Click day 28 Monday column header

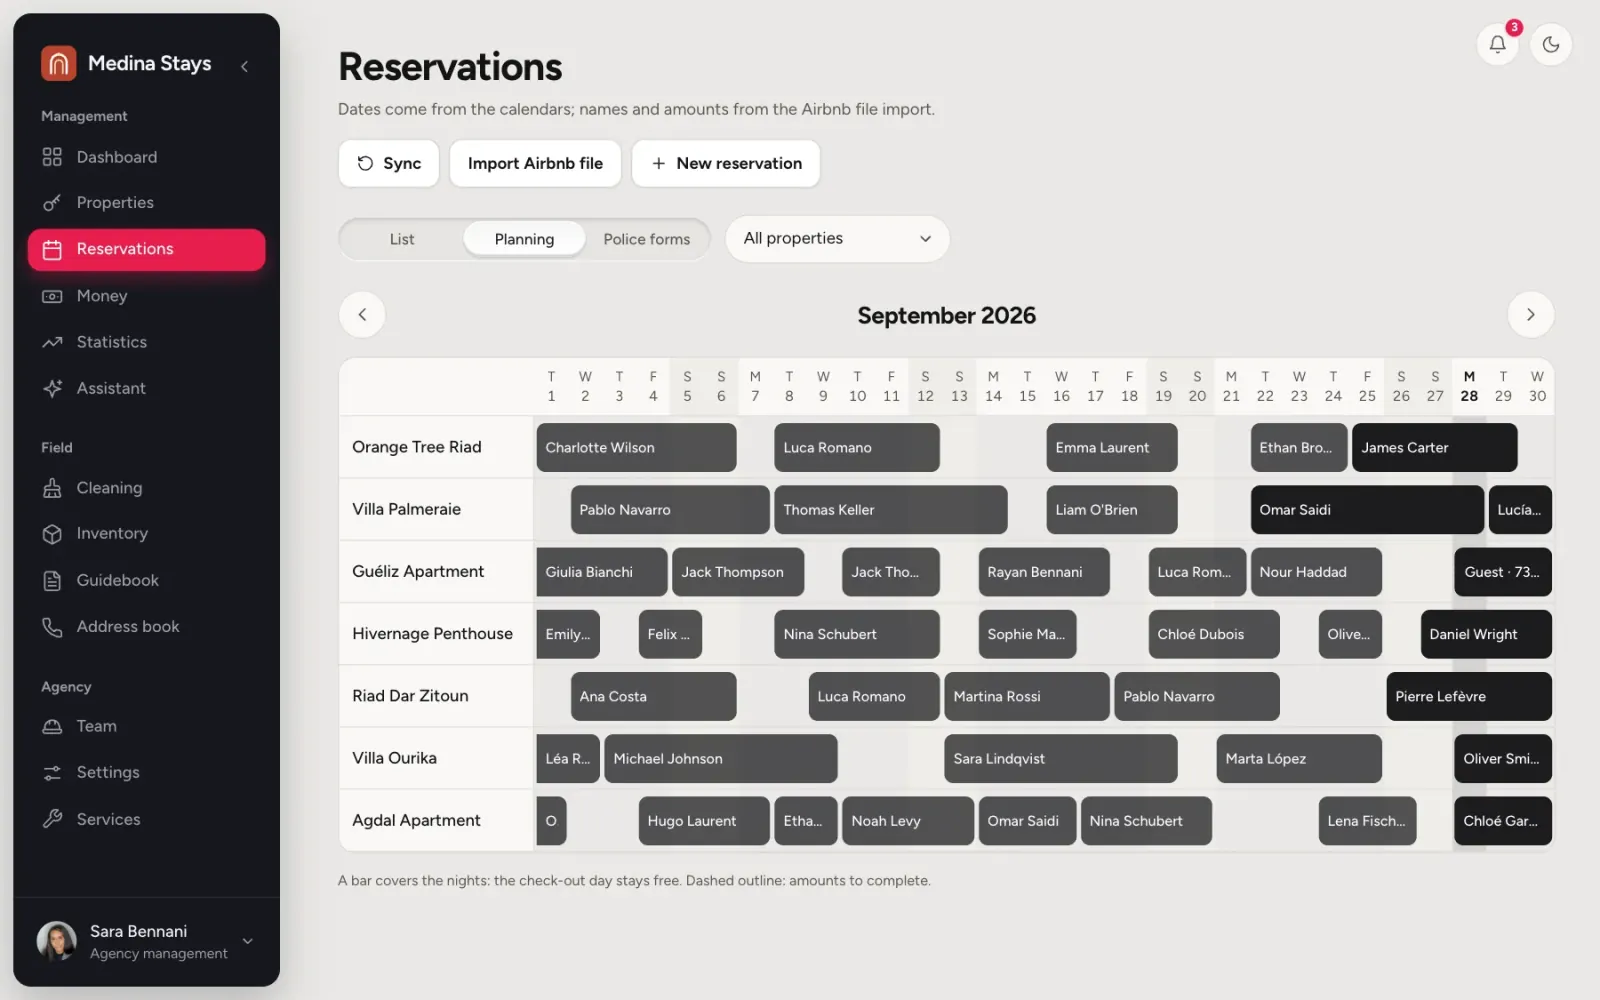(1469, 386)
